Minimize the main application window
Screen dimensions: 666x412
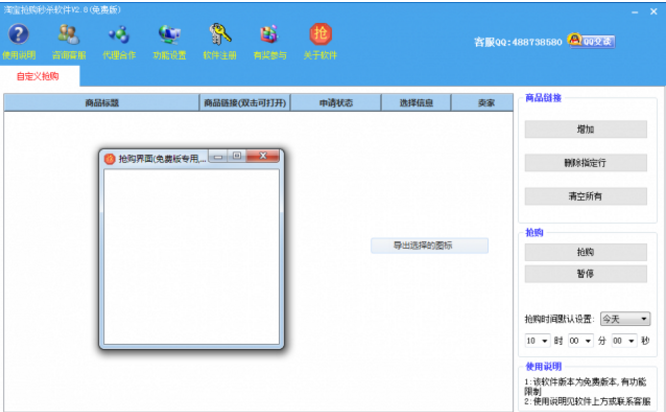[x=635, y=12]
